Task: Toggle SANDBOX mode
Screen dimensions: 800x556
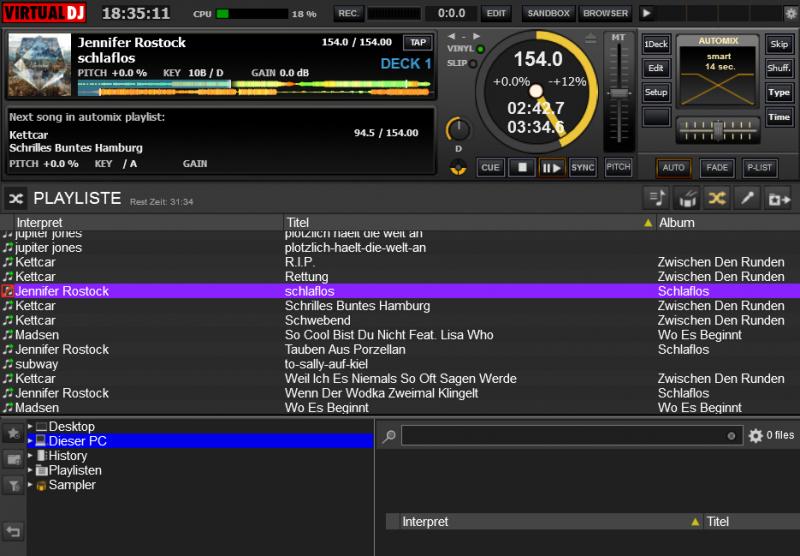Action: [x=548, y=13]
